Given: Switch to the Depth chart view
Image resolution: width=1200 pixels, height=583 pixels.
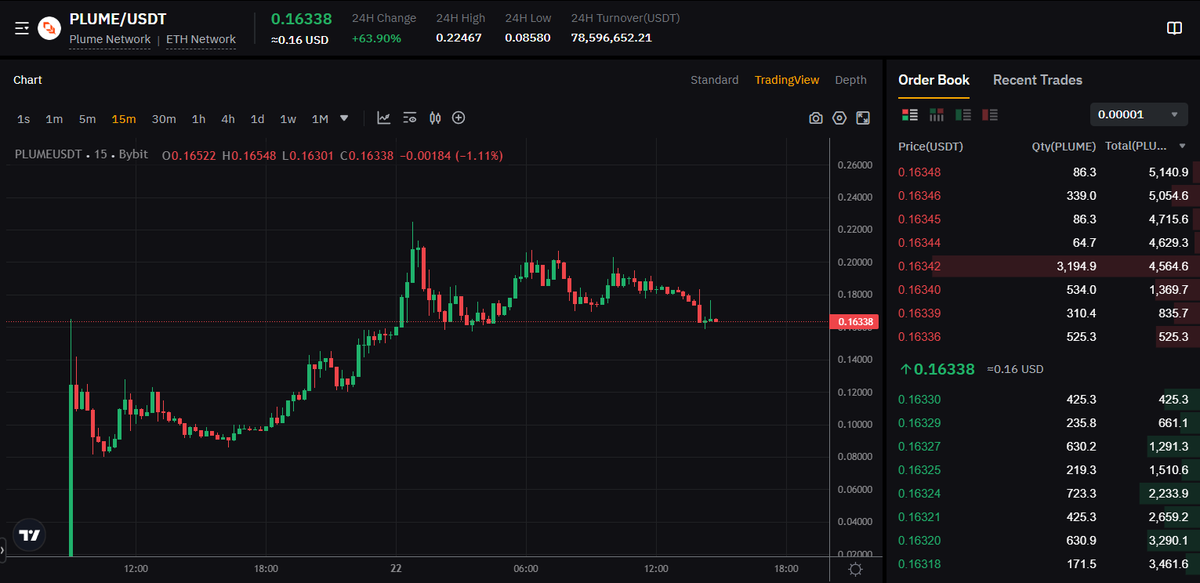Looking at the screenshot, I should point(851,80).
